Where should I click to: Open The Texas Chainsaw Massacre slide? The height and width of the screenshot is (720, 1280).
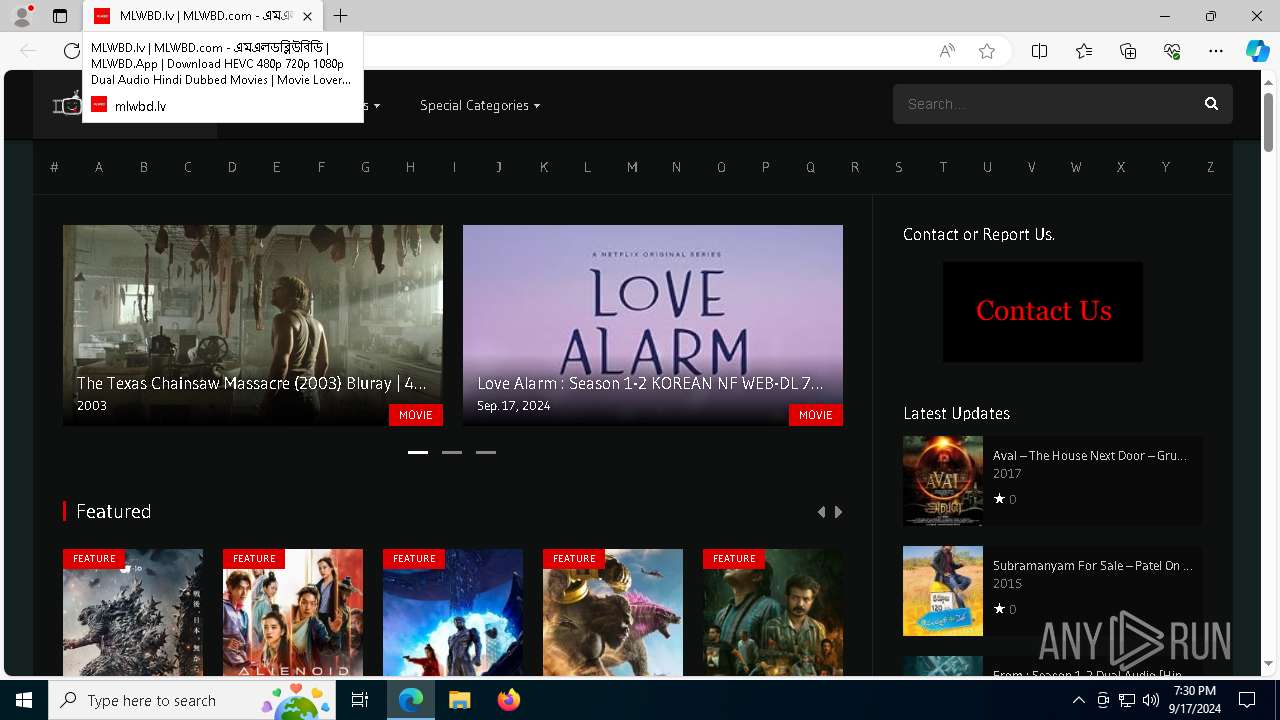pyautogui.click(x=253, y=325)
